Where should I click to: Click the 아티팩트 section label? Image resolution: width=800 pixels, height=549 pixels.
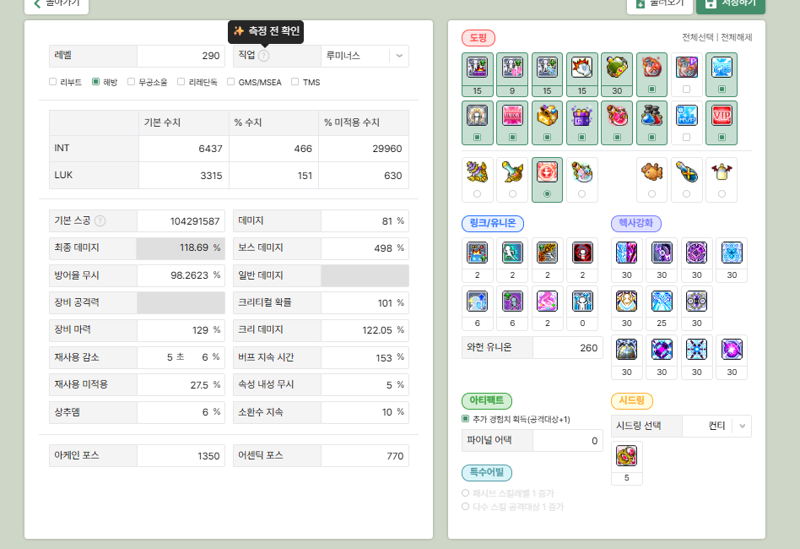(x=487, y=401)
